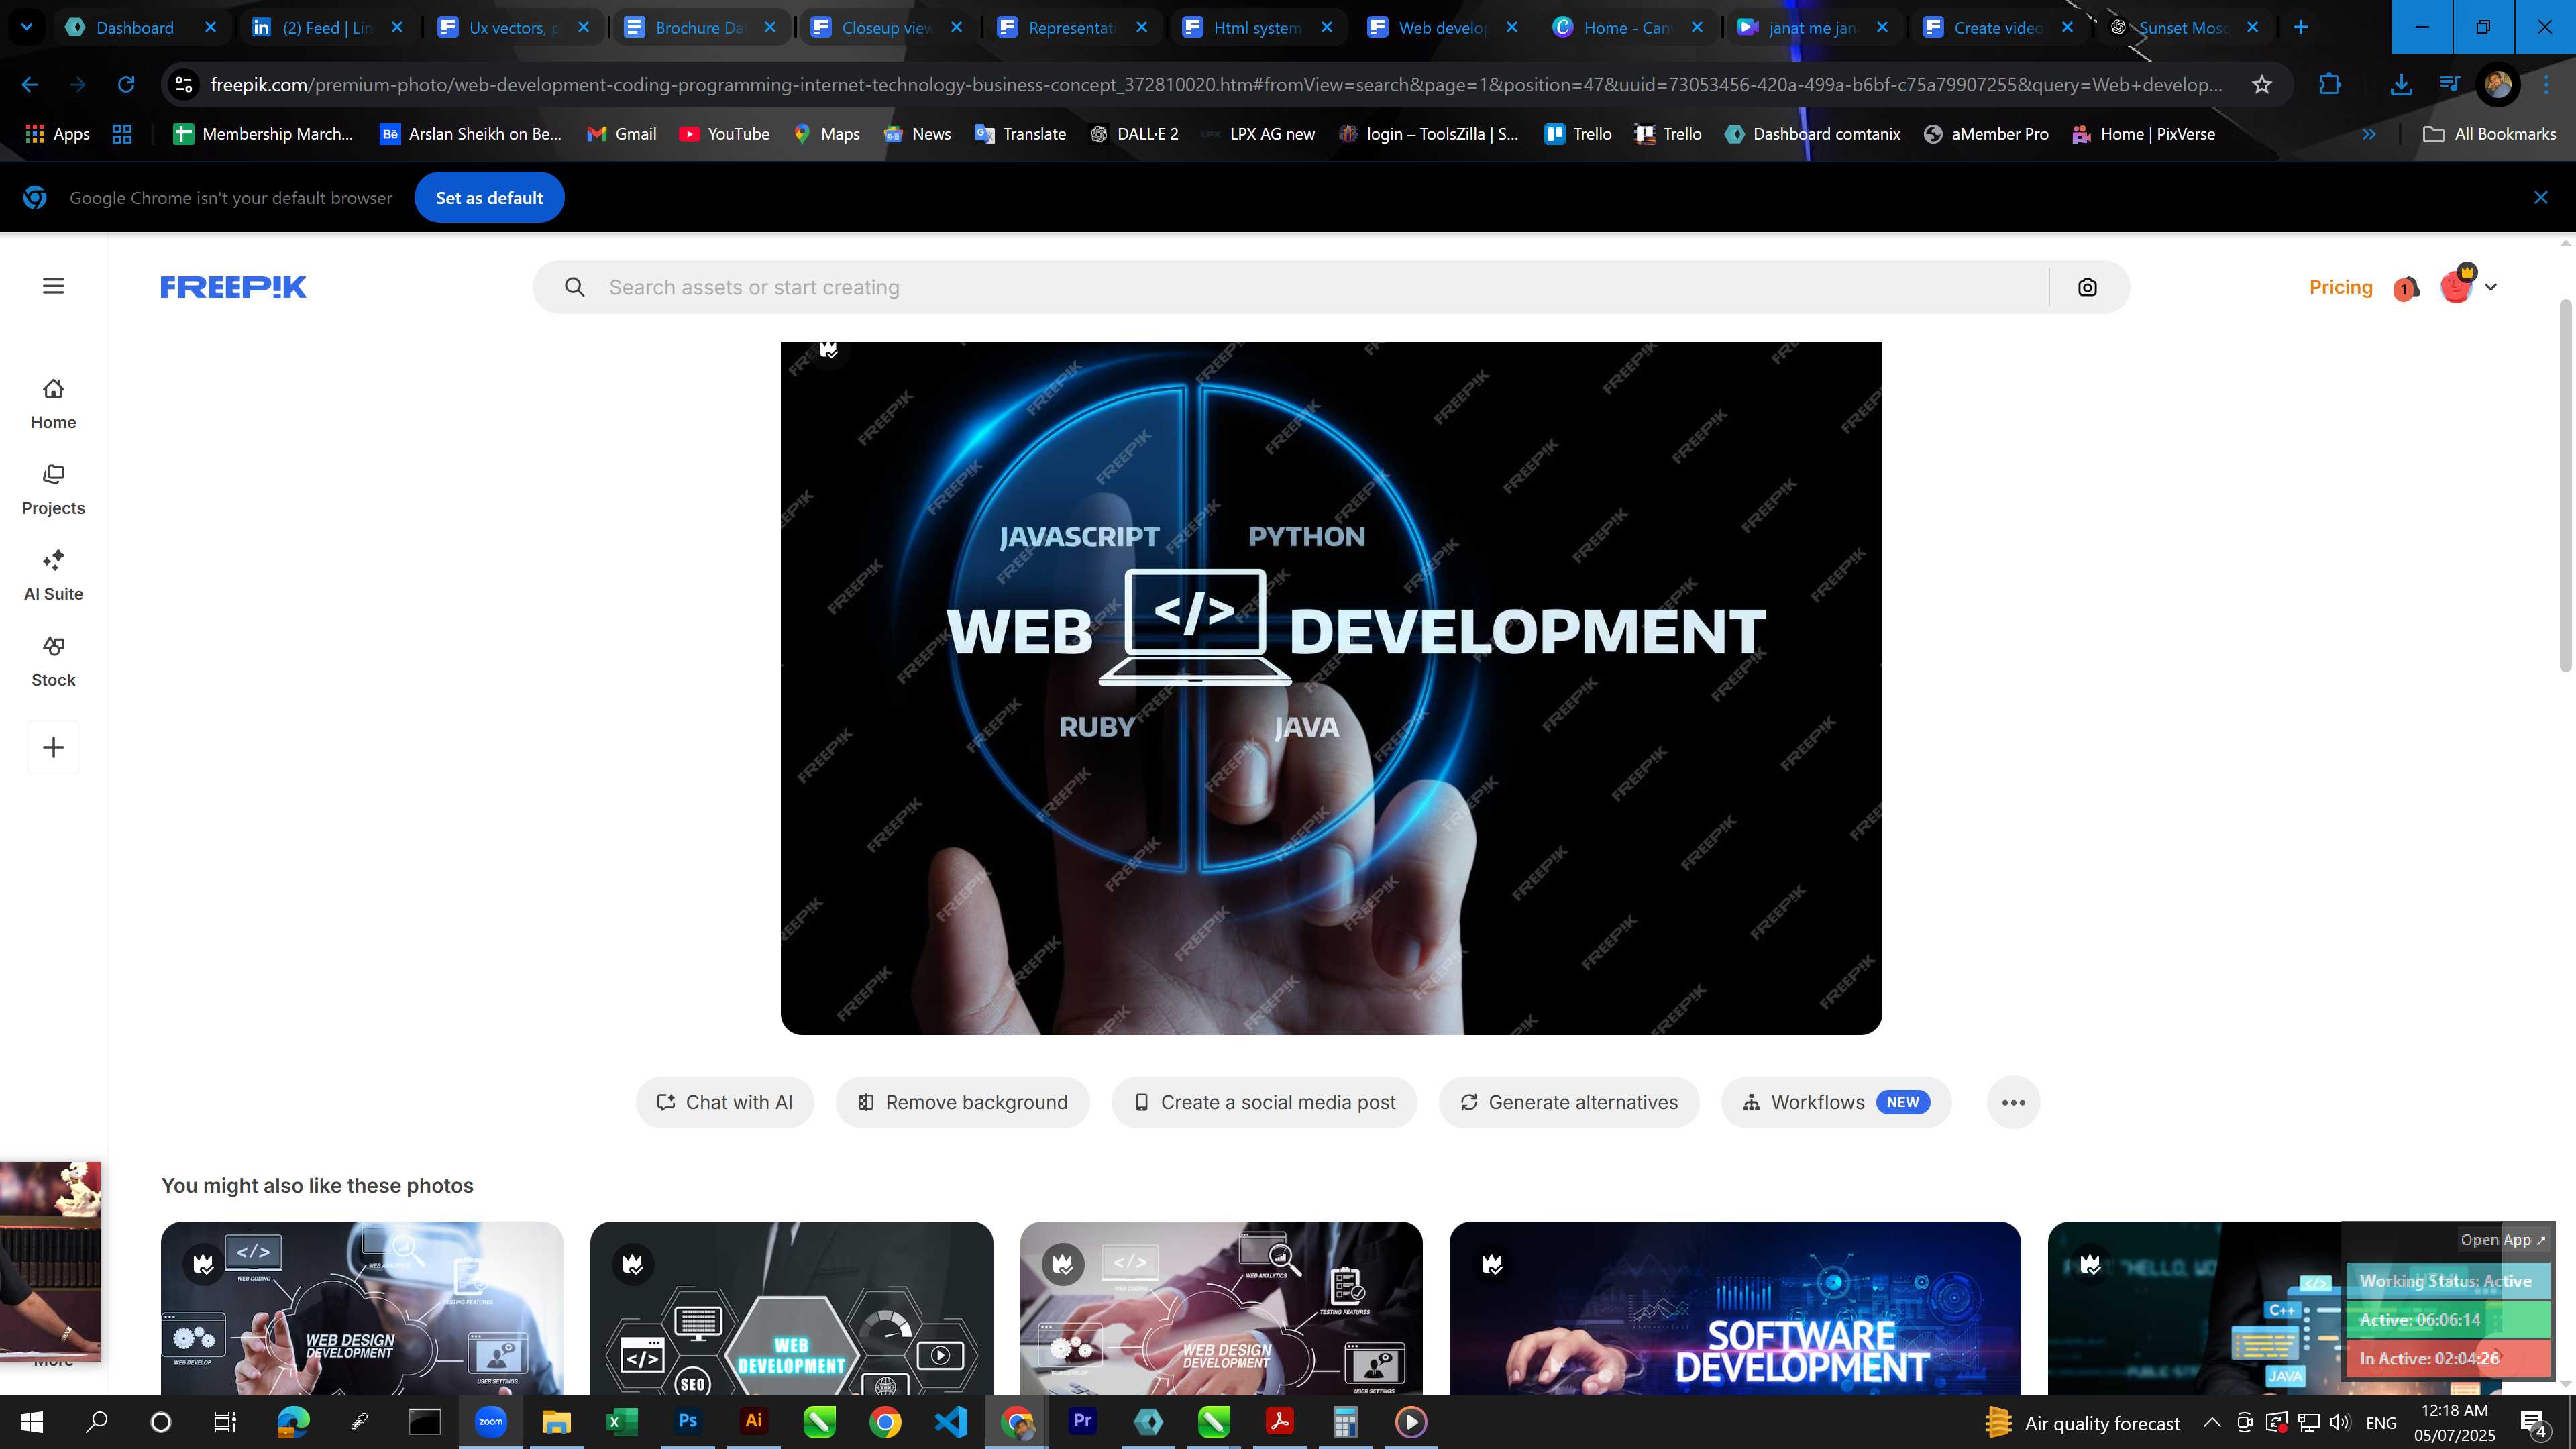2576x1449 pixels.
Task: Open AI Suite in the sidebar
Action: [53, 576]
